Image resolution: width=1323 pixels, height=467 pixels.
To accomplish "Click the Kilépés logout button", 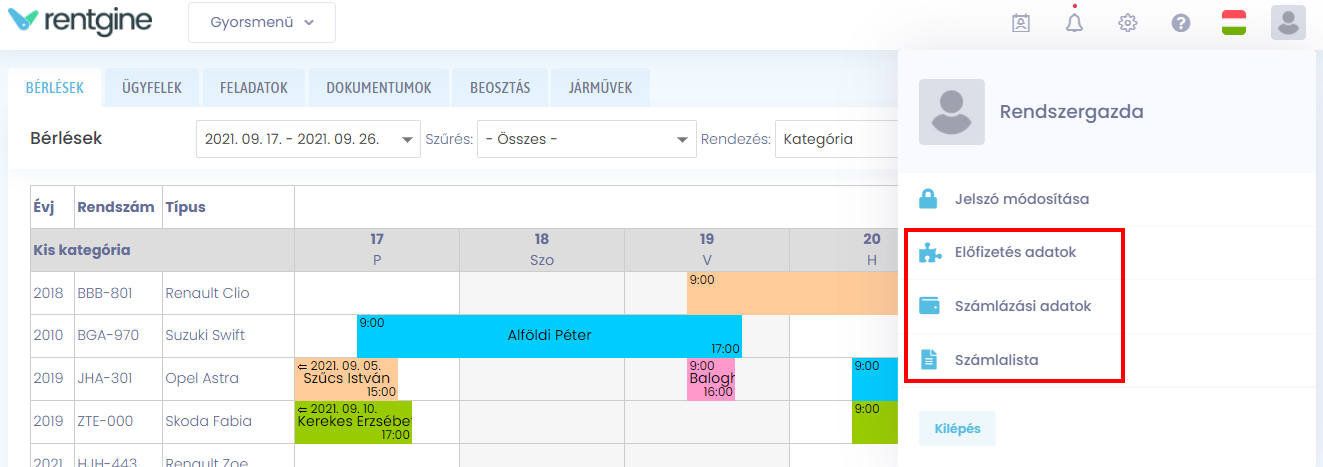I will tap(957, 429).
